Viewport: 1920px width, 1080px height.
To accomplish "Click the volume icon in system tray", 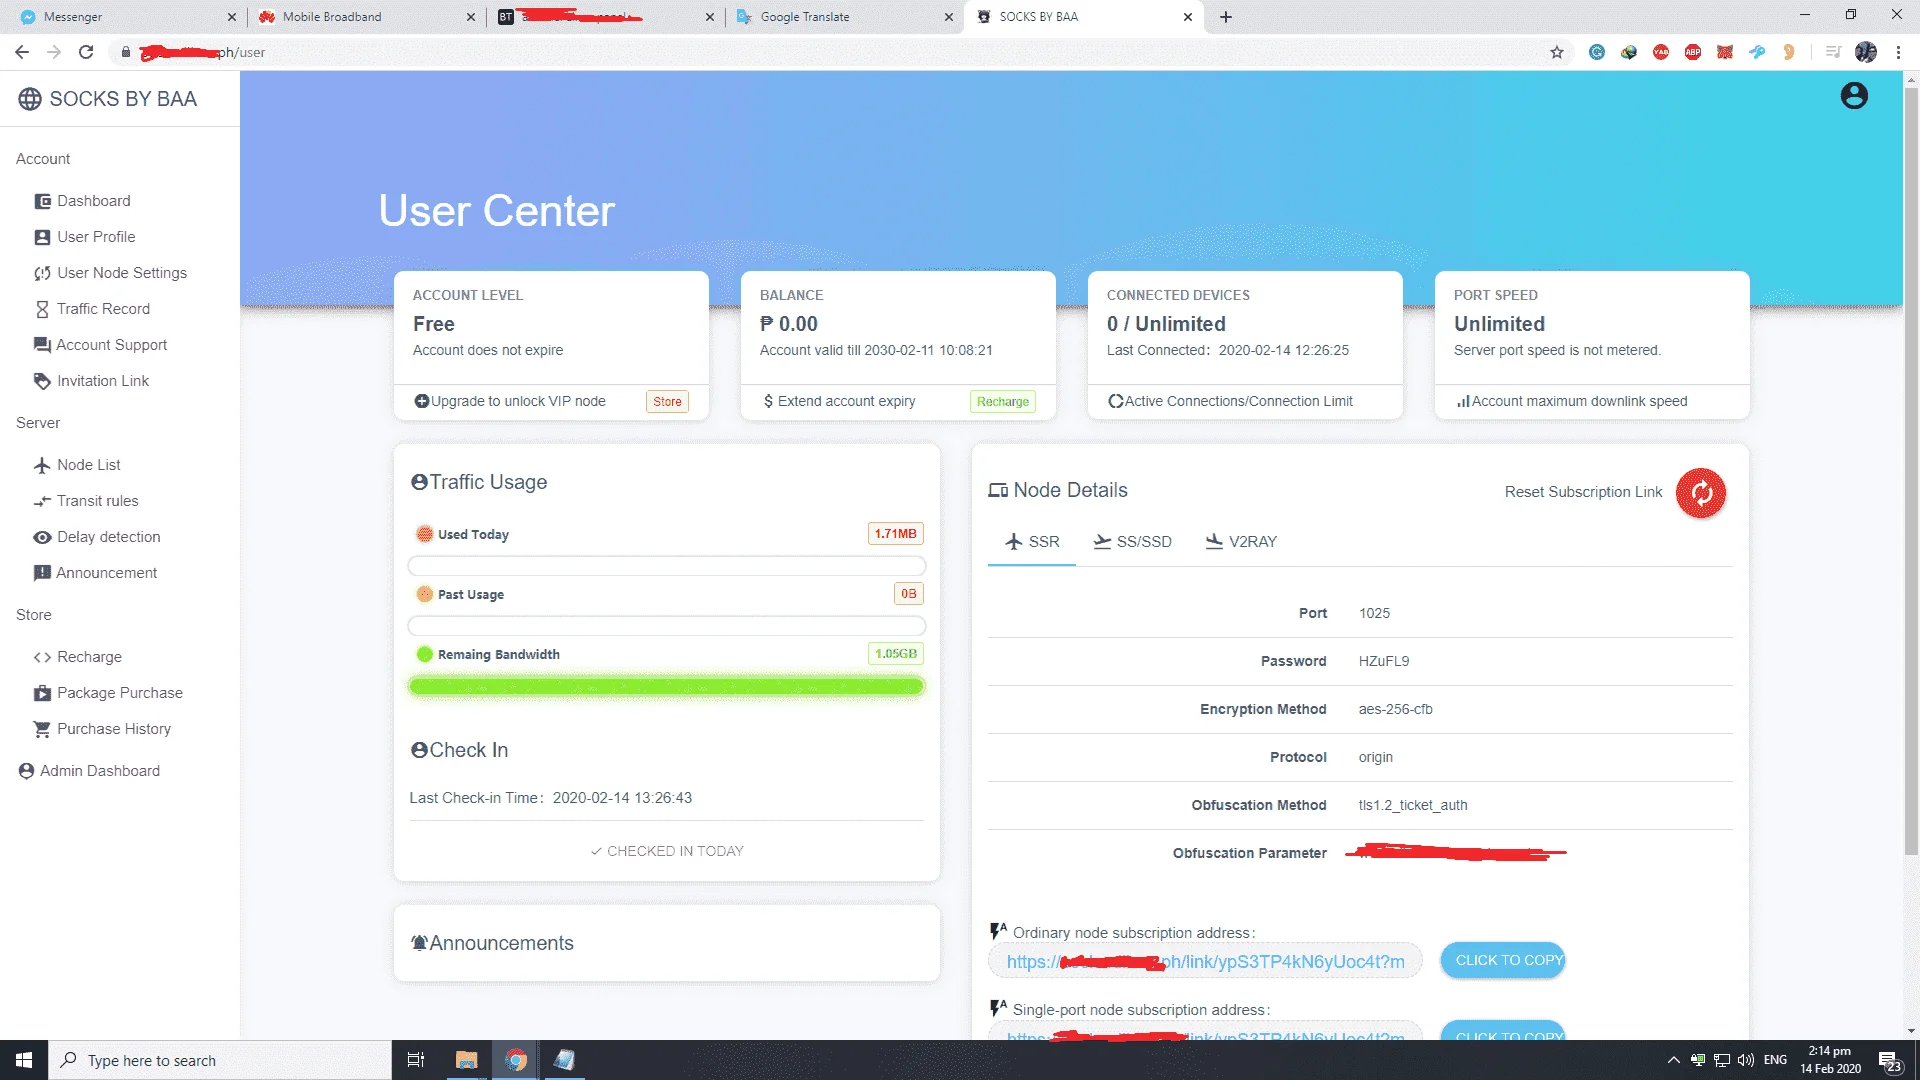I will pyautogui.click(x=1746, y=1060).
